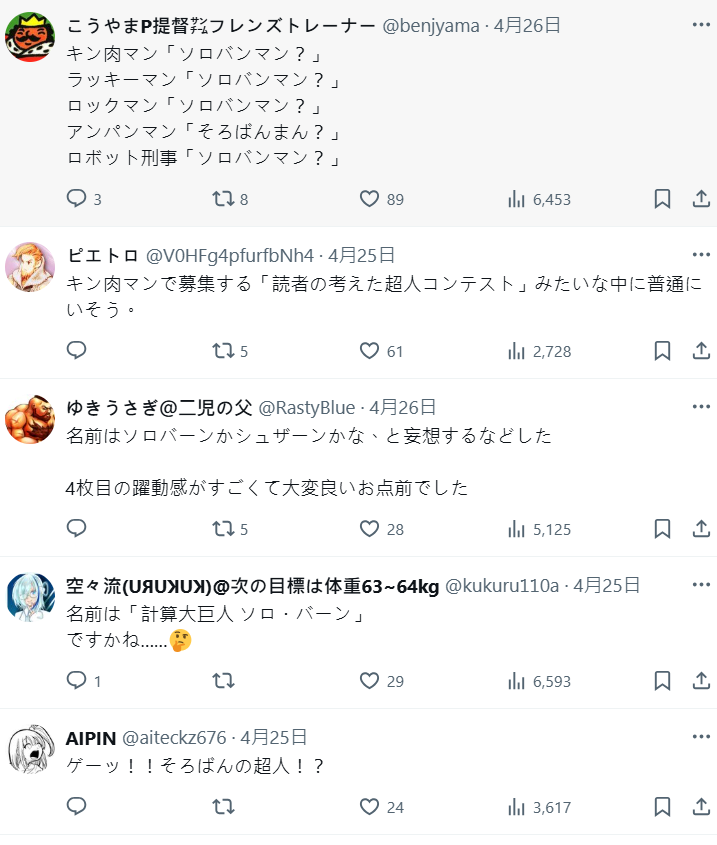Retweet the benjyama tweet with 8 retweets
Viewport: 717px width, 845px height.
223,199
